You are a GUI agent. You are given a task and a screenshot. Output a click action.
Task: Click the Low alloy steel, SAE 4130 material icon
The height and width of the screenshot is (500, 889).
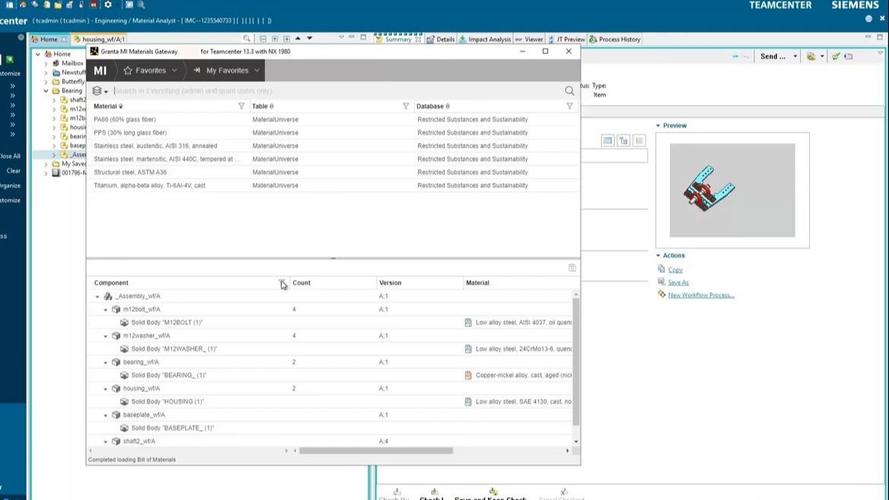(x=468, y=401)
